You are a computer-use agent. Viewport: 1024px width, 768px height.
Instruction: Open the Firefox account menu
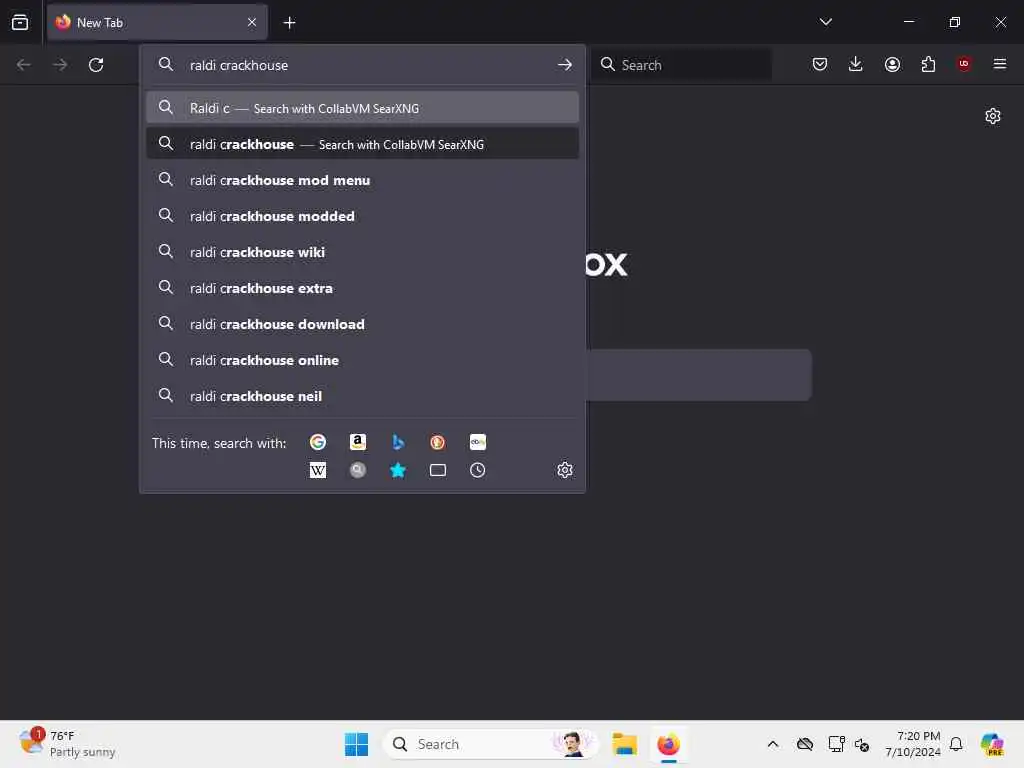pos(892,64)
